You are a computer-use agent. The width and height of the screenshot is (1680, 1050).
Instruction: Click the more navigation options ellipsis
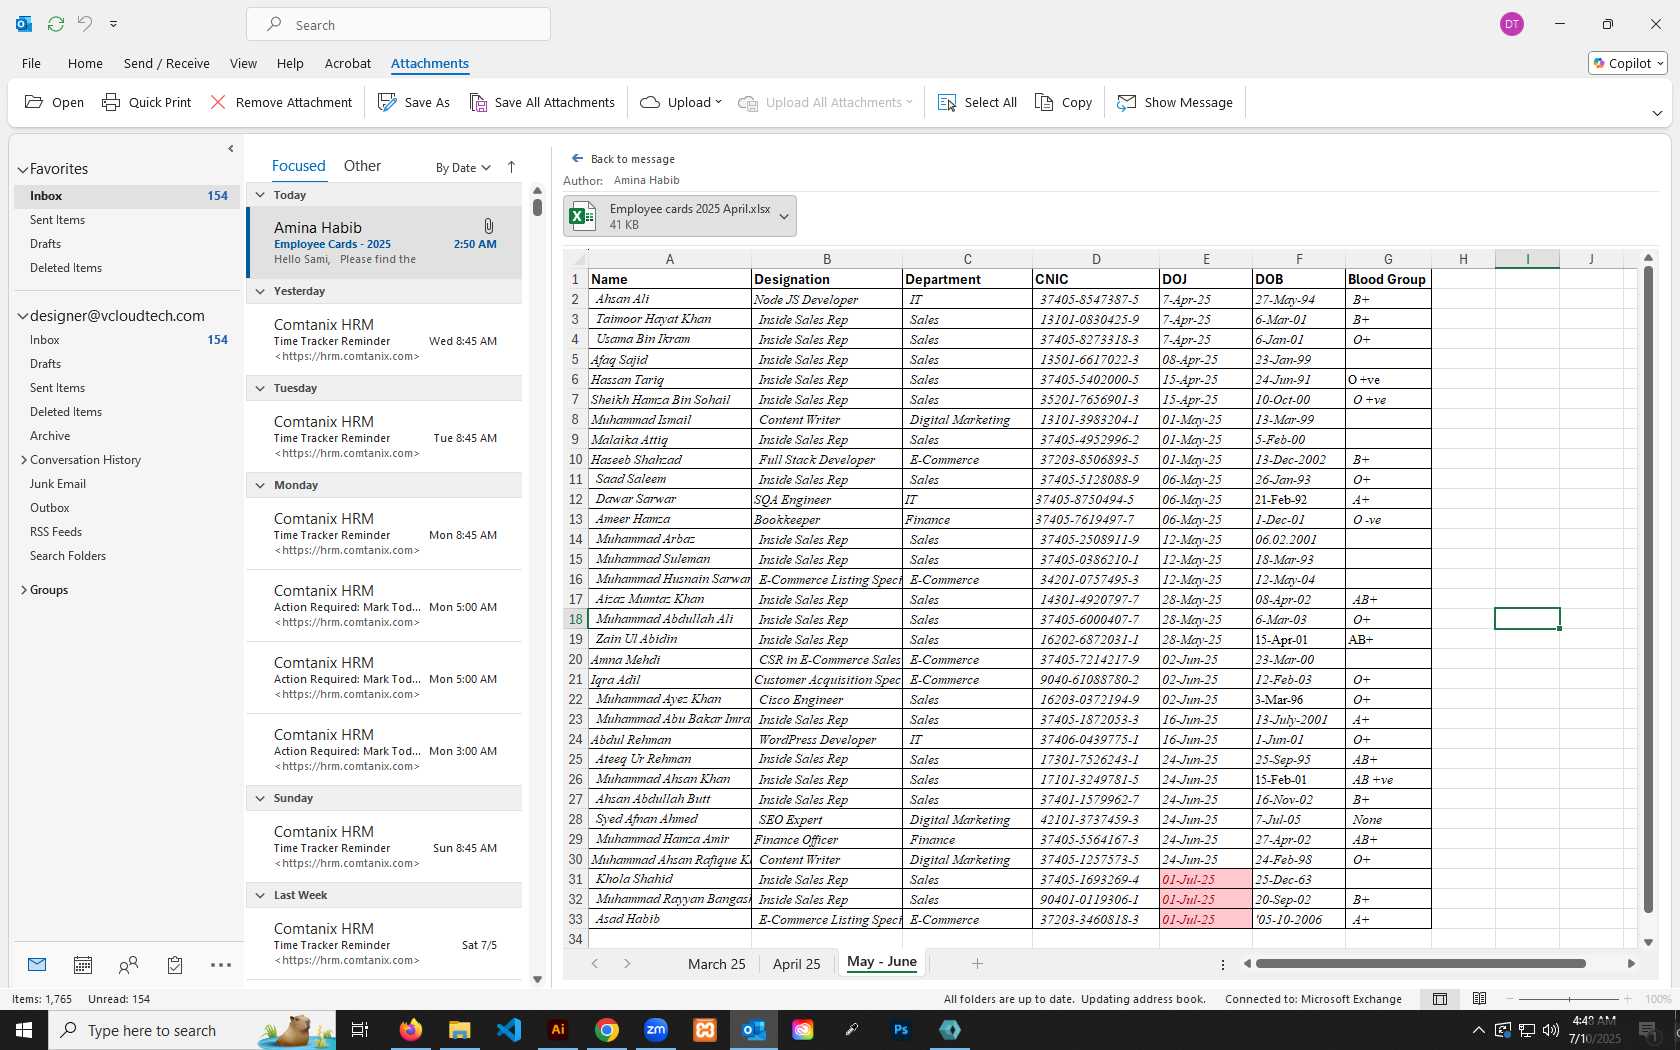click(221, 965)
